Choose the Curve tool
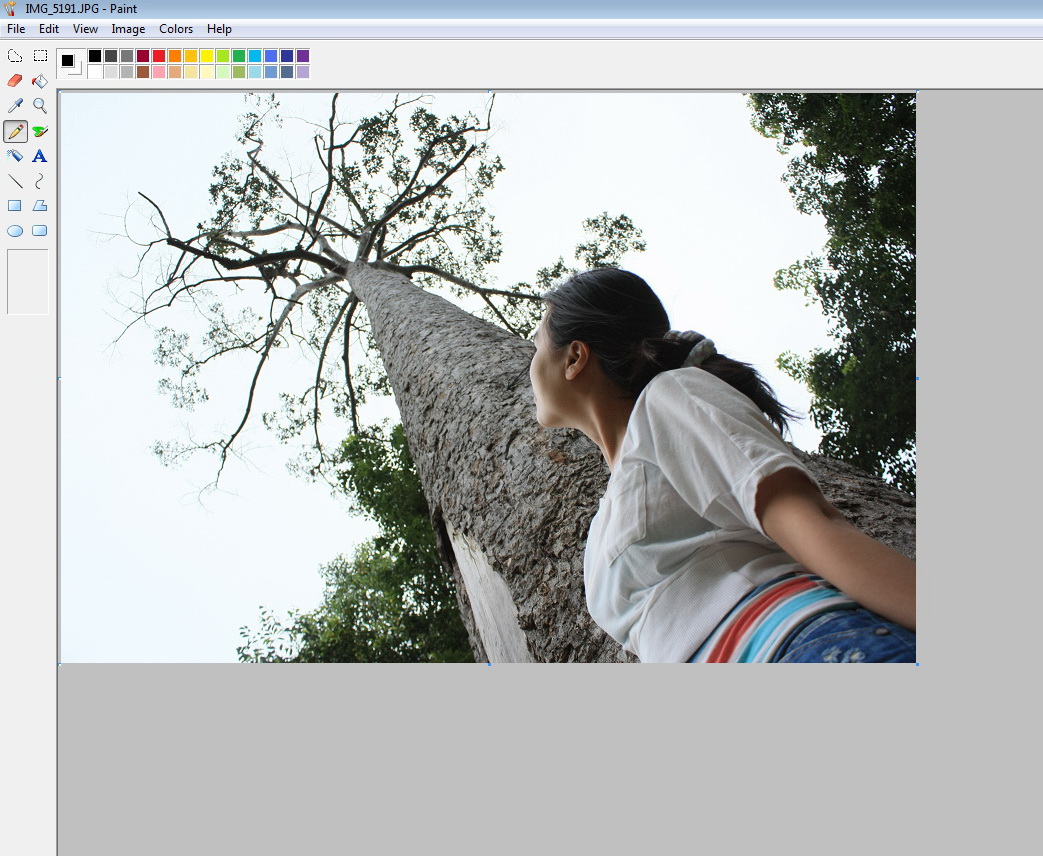1043x856 pixels. (x=40, y=181)
